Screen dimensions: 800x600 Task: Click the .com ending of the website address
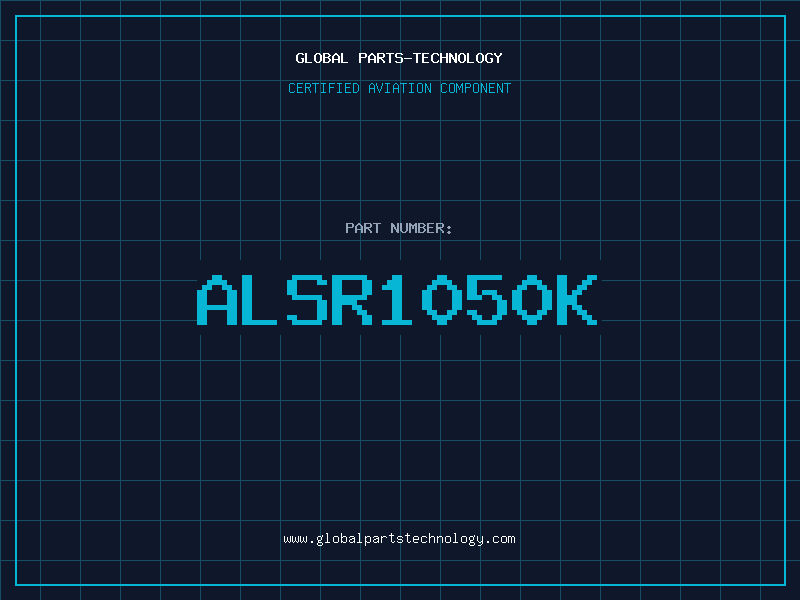[x=501, y=539]
